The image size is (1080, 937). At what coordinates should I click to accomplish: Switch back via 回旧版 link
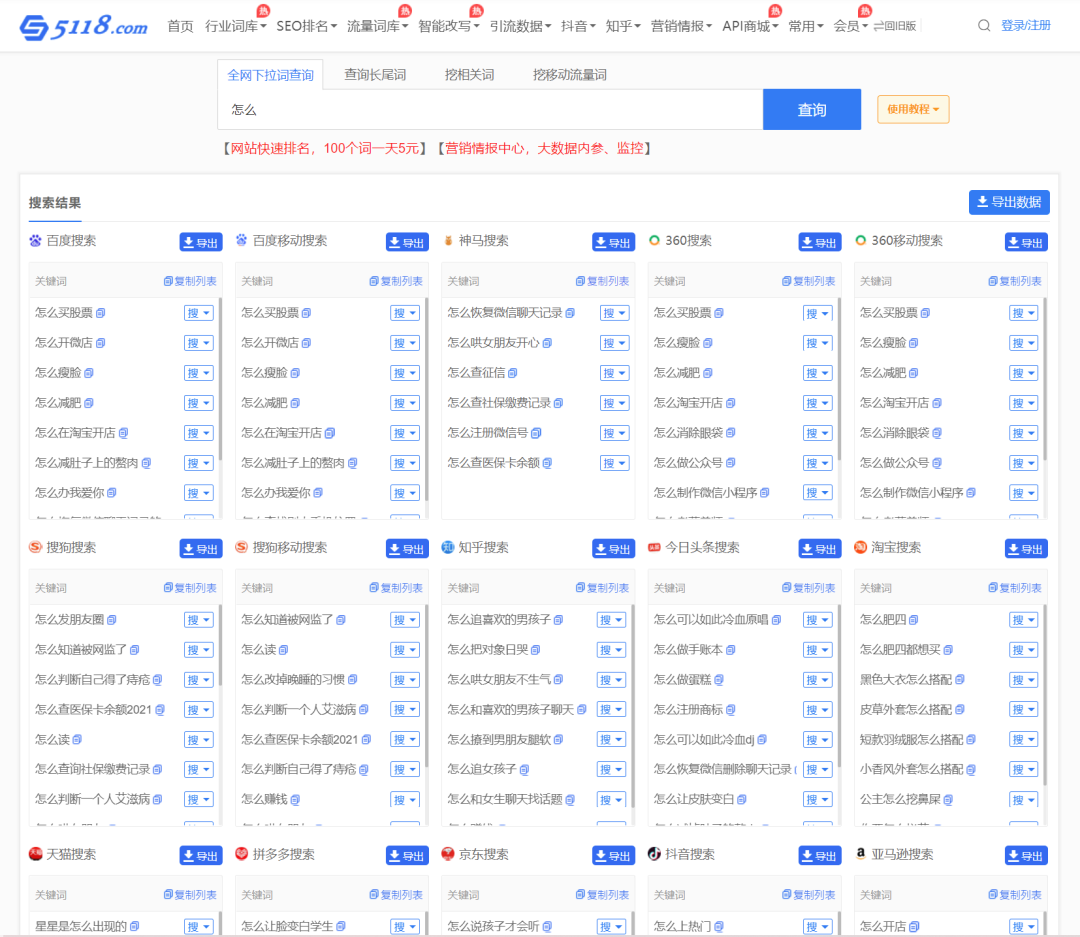[x=895, y=26]
